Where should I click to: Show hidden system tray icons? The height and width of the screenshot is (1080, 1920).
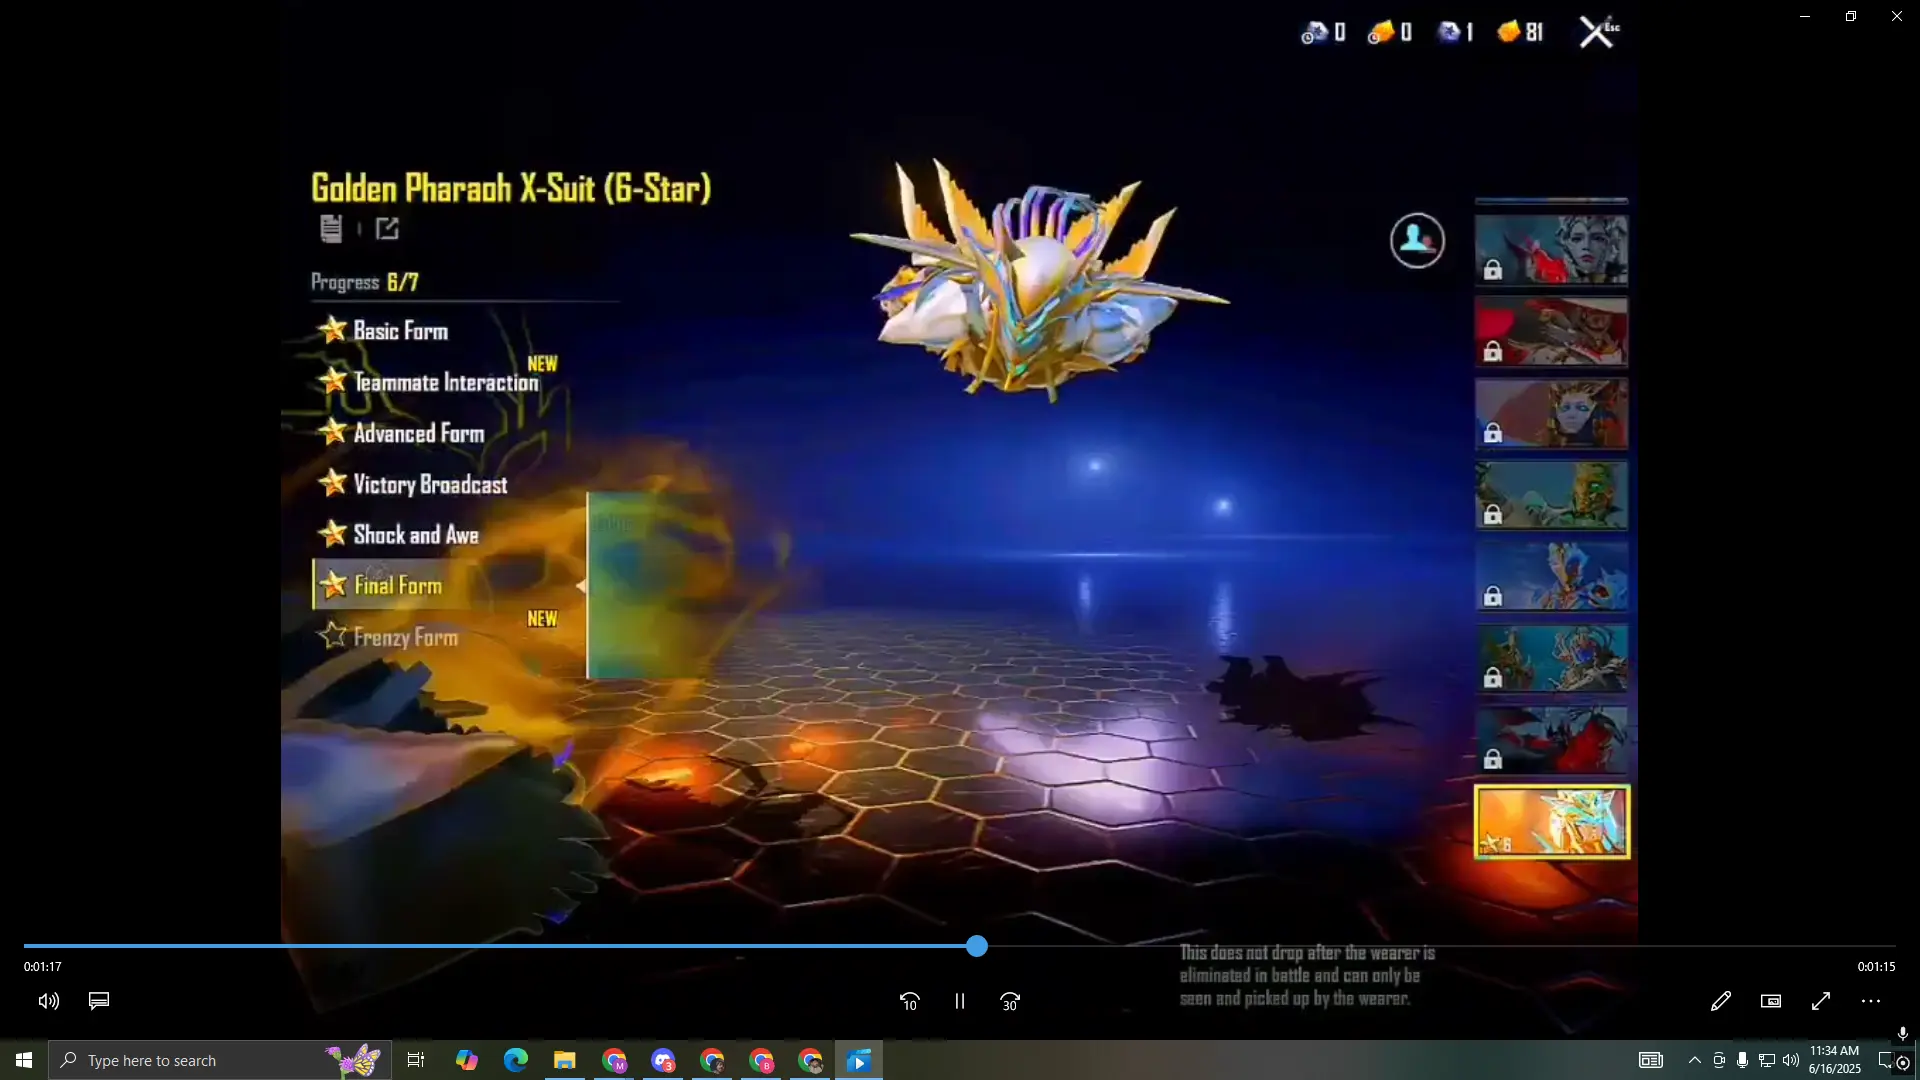tap(1694, 1060)
